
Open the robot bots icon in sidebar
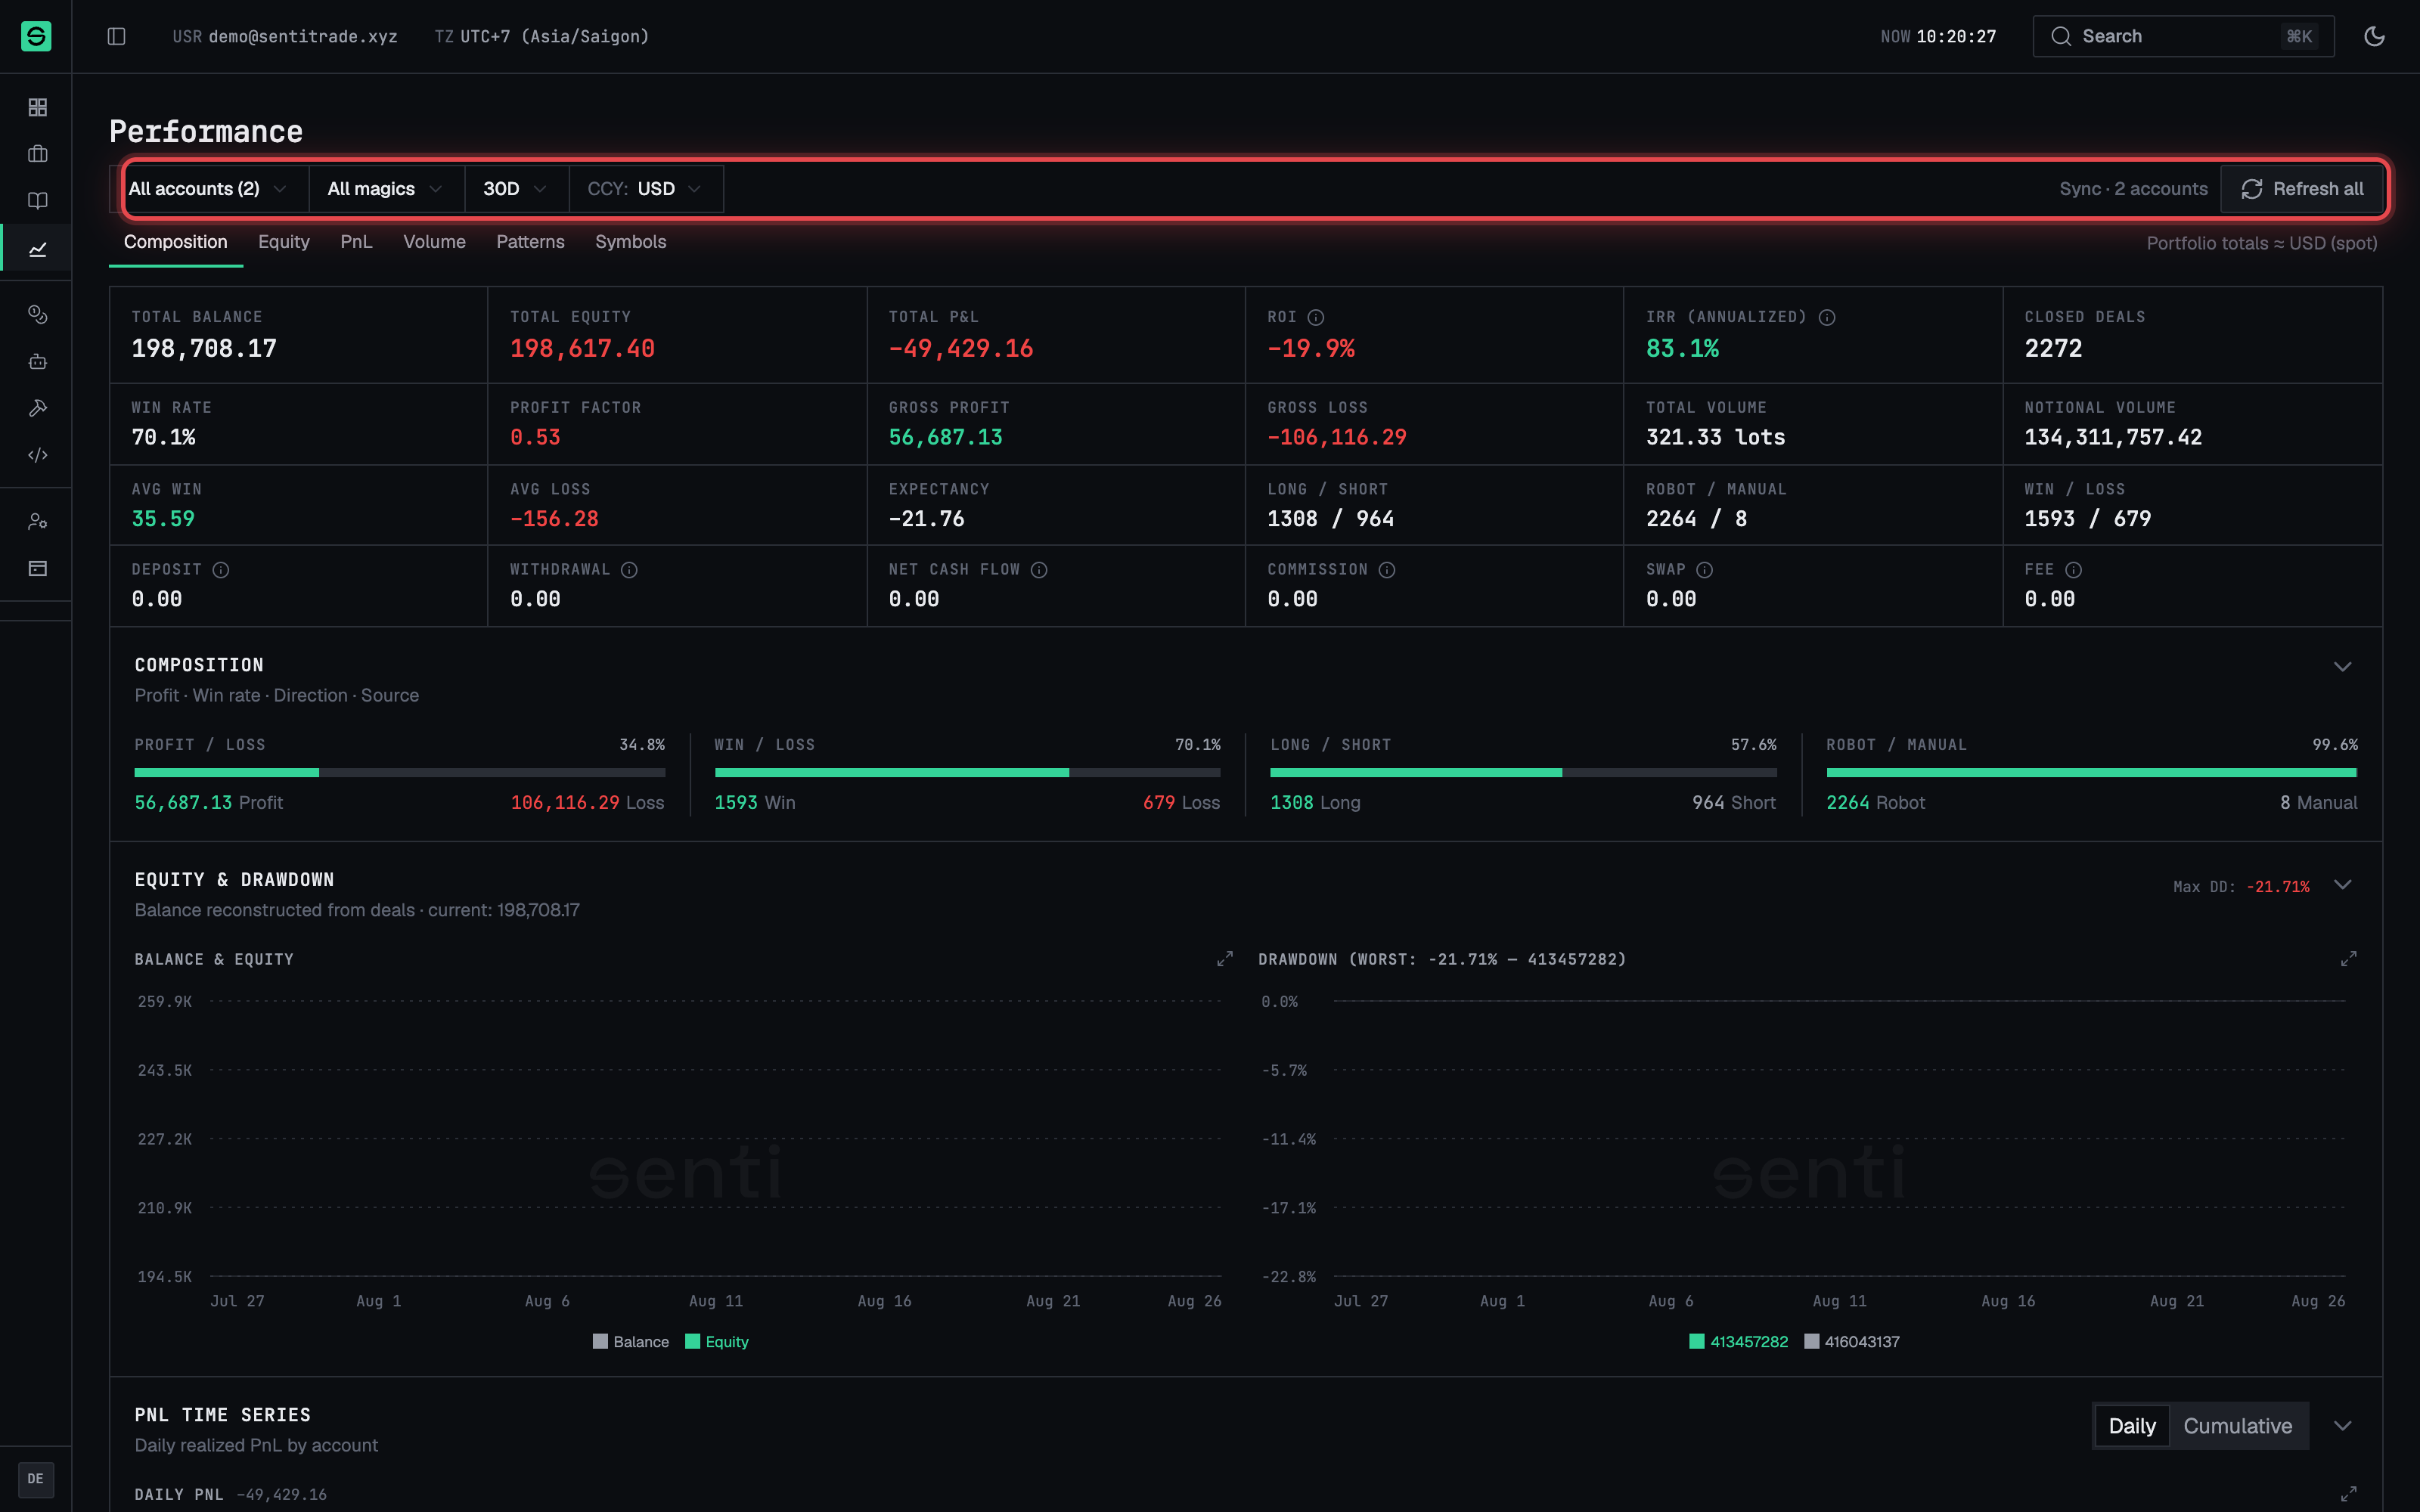tap(37, 361)
